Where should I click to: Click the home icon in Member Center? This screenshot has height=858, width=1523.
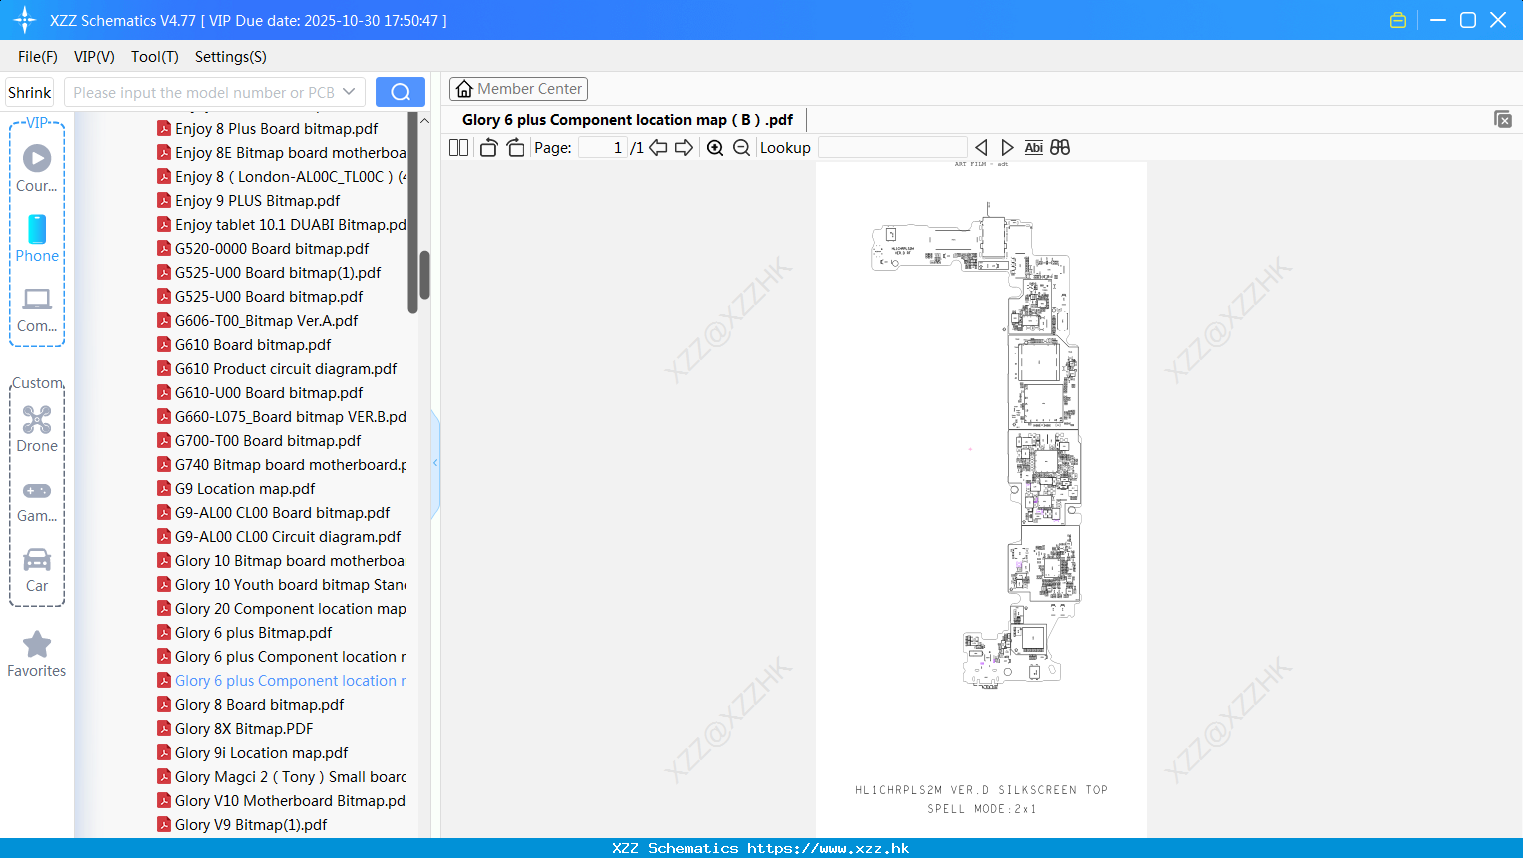464,89
